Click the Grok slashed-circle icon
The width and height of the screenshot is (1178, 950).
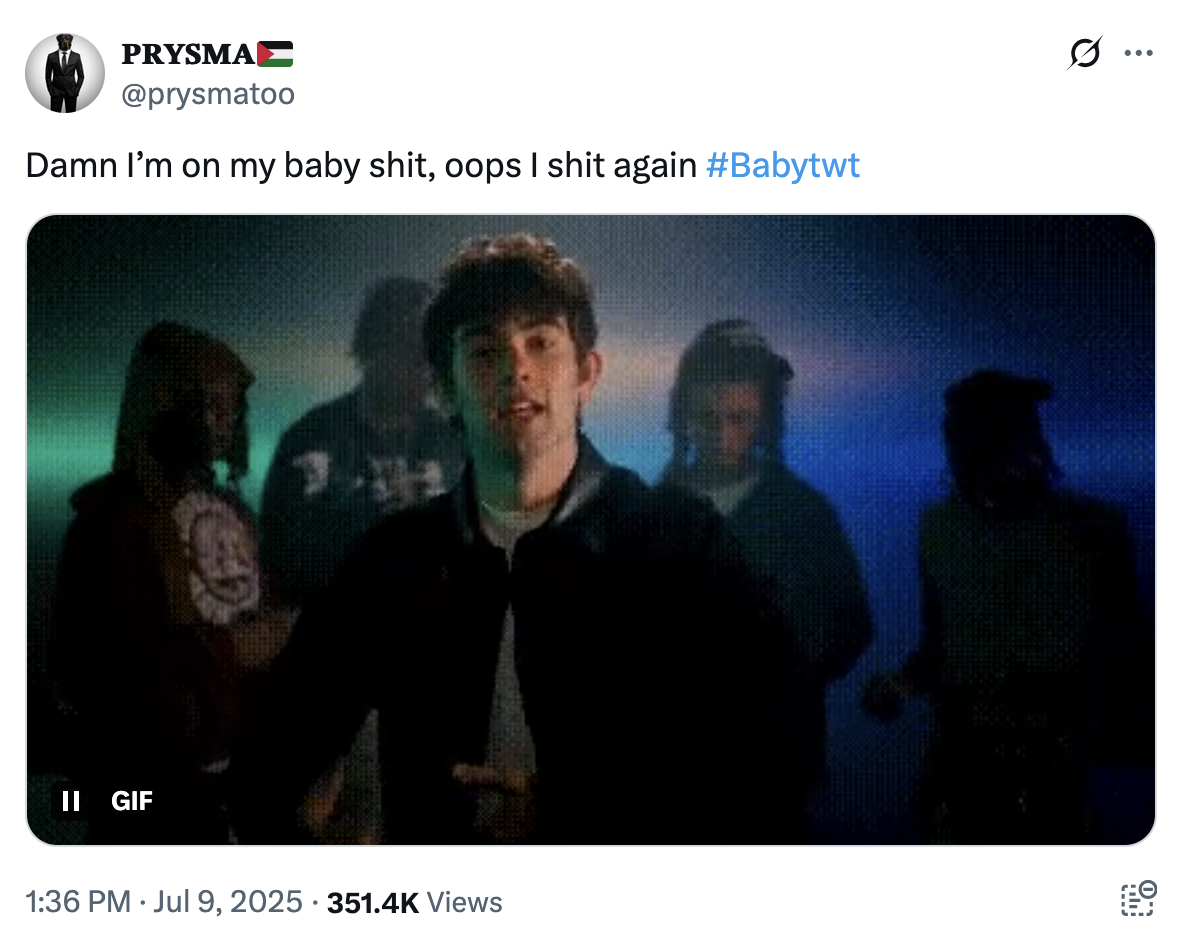pos(1085,53)
